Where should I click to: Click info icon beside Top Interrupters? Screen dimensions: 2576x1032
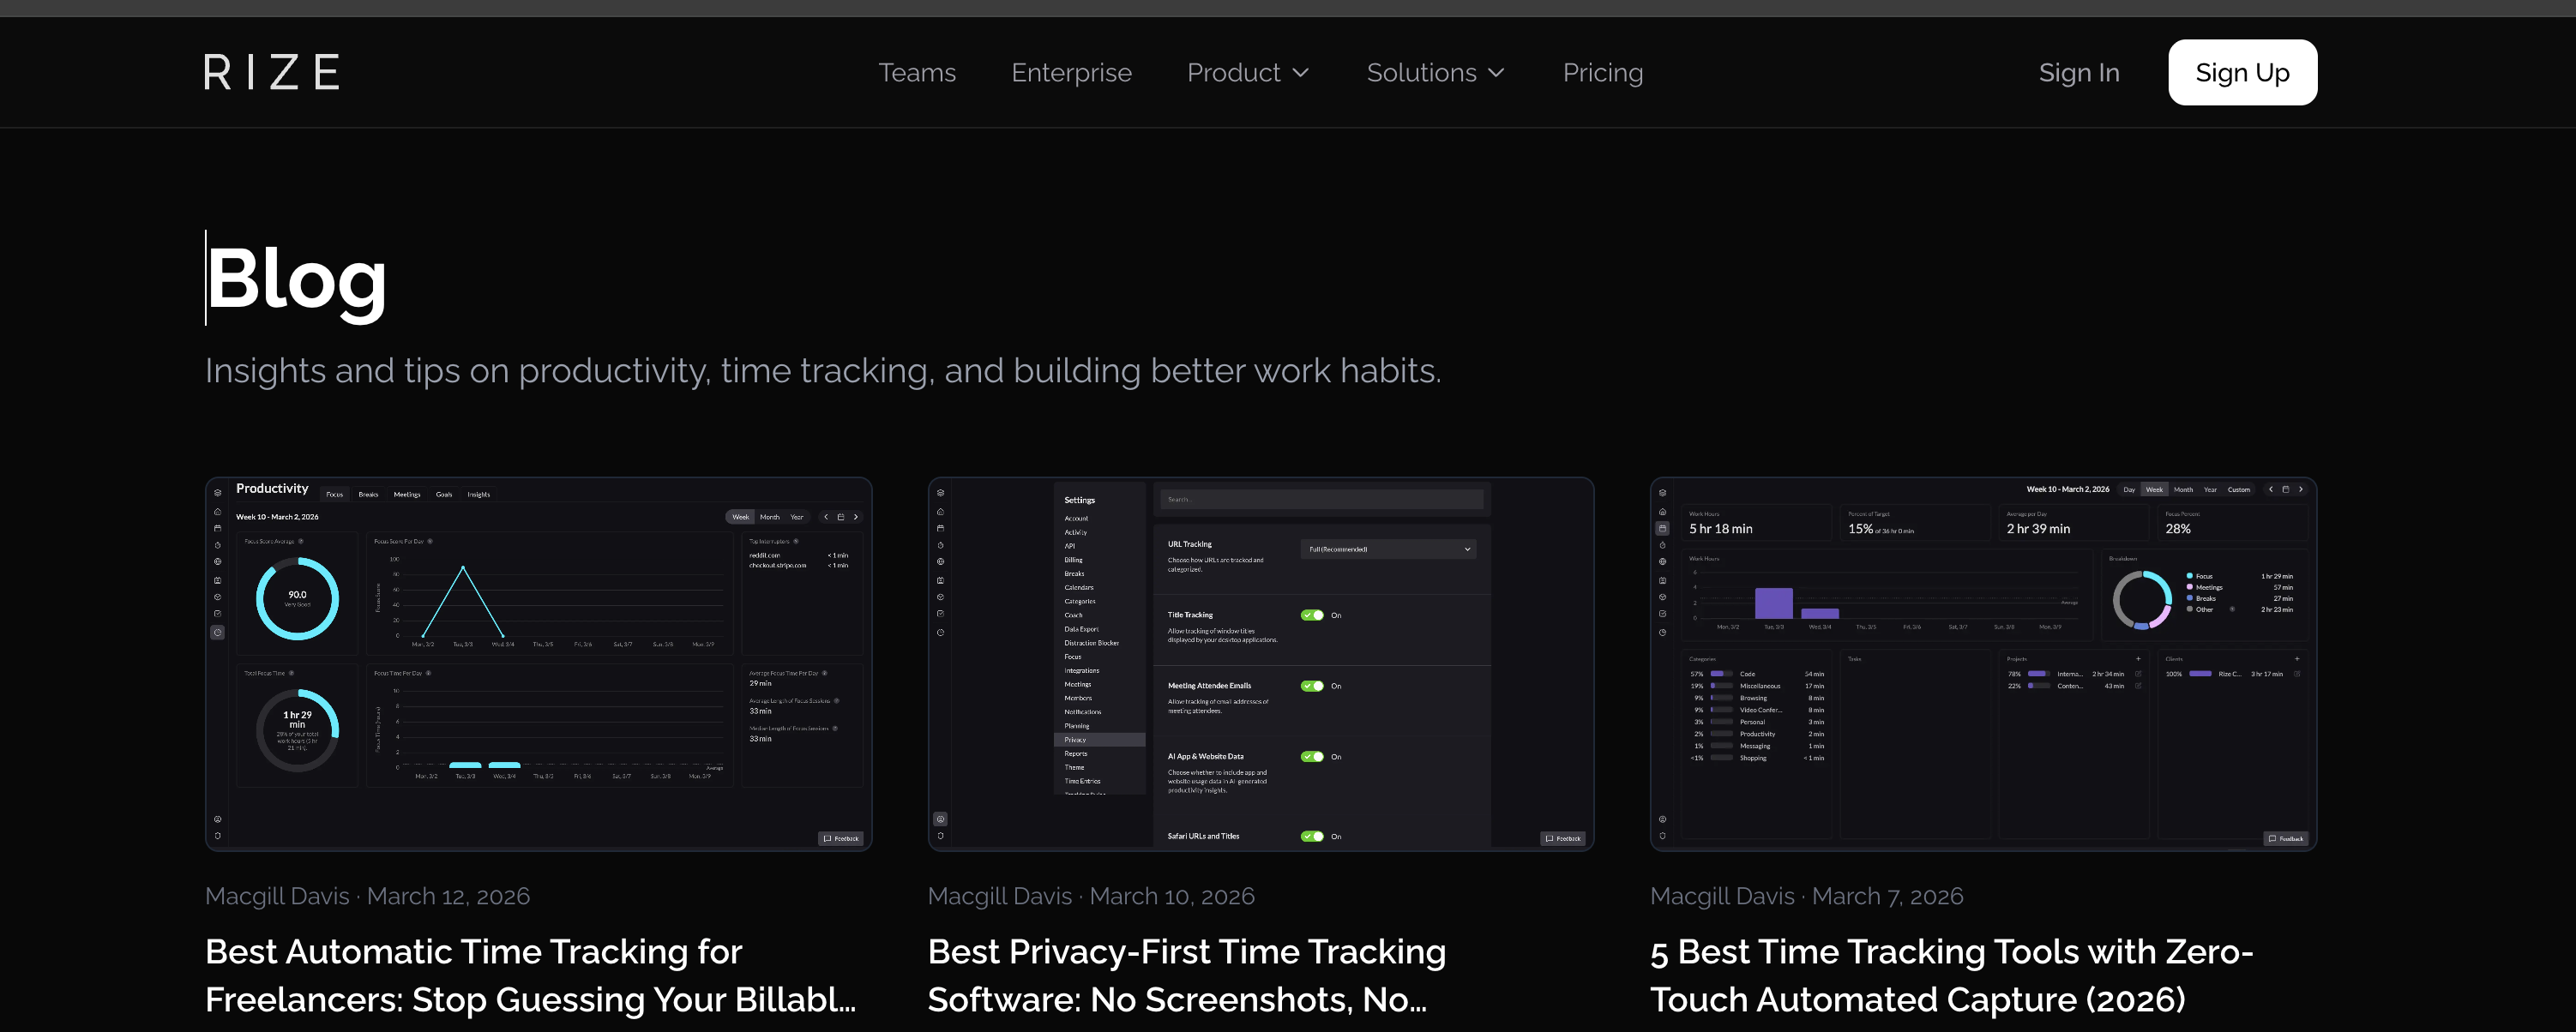click(796, 541)
